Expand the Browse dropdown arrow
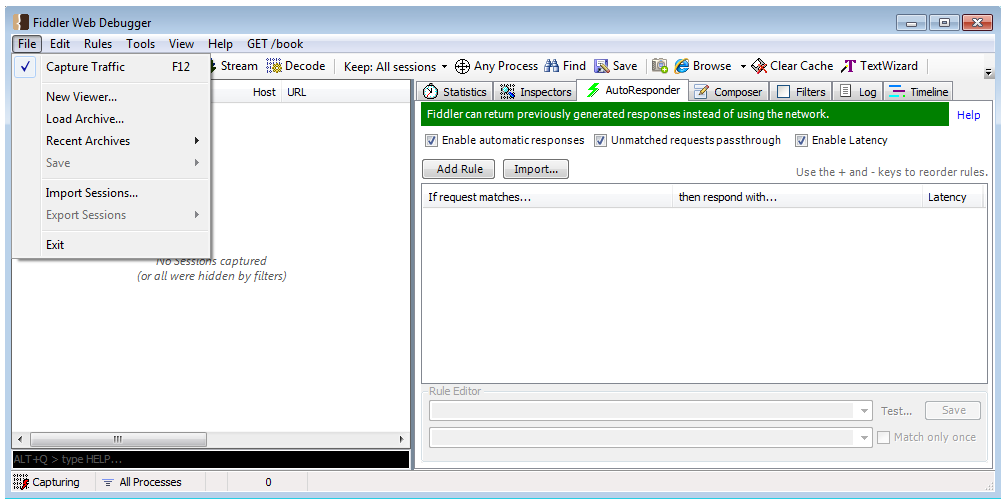 pos(743,66)
